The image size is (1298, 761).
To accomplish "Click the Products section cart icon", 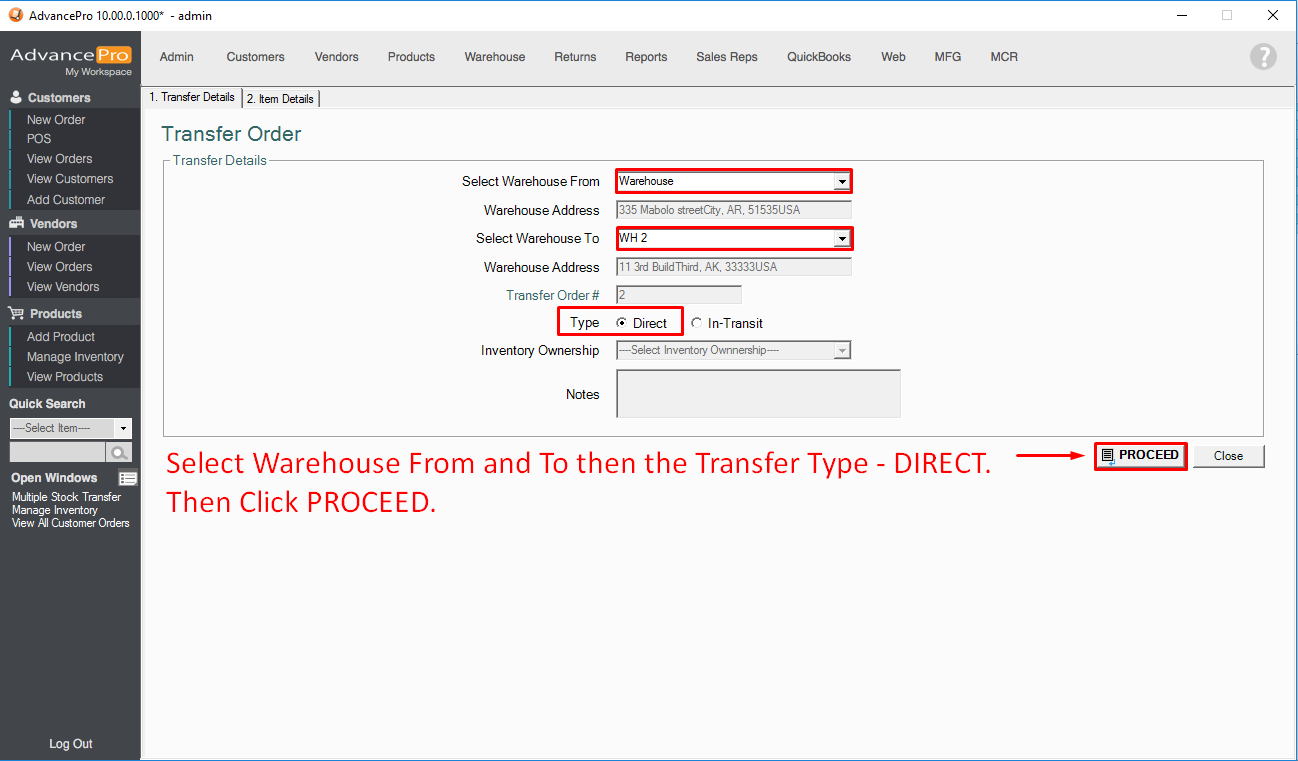I will click(17, 313).
